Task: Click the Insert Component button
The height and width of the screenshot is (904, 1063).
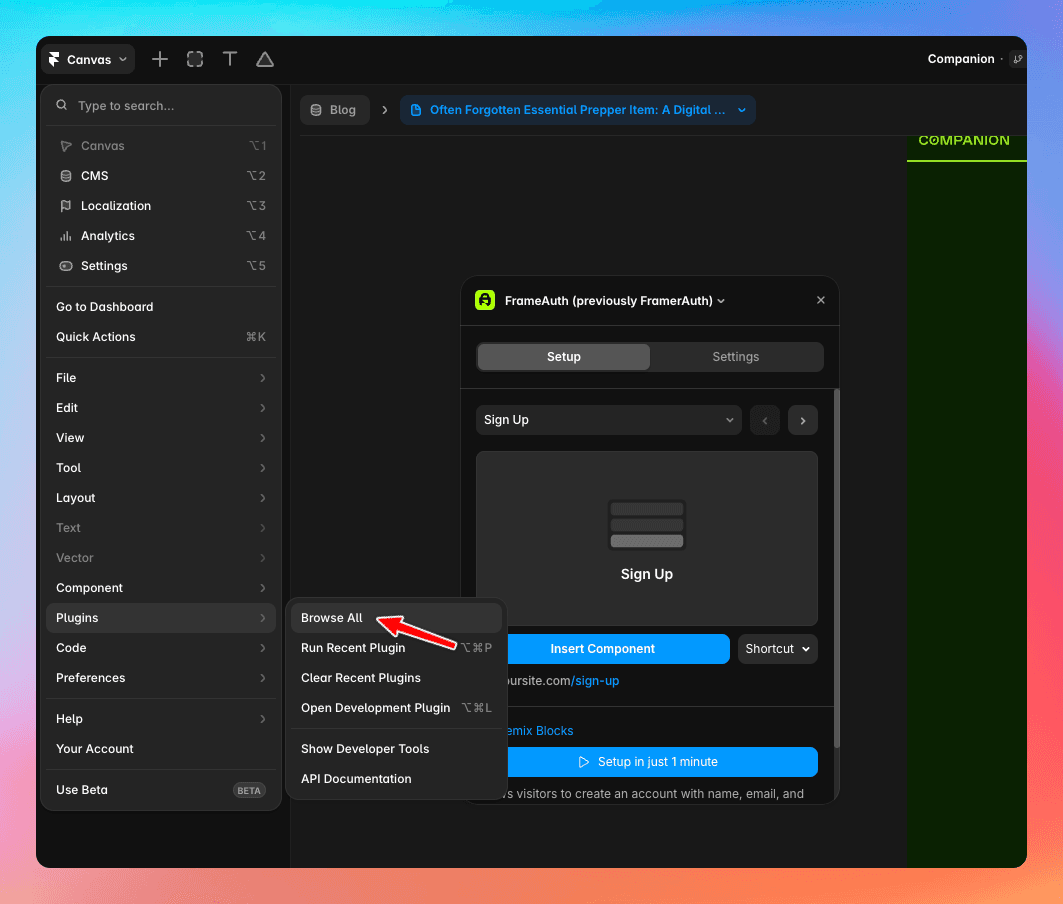Action: pos(618,649)
